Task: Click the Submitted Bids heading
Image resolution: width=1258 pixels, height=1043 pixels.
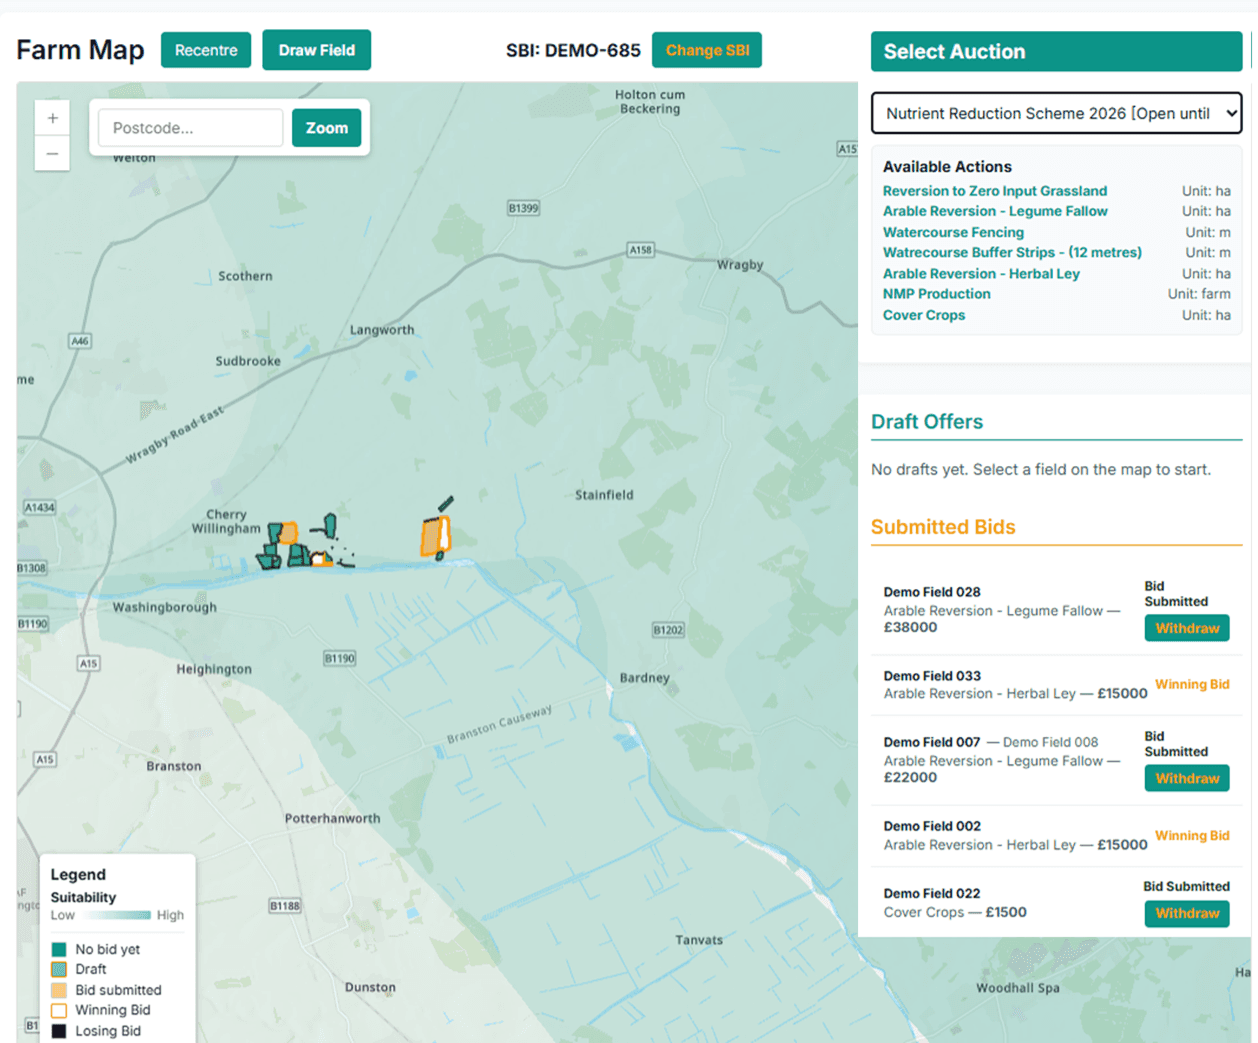Action: click(x=943, y=527)
